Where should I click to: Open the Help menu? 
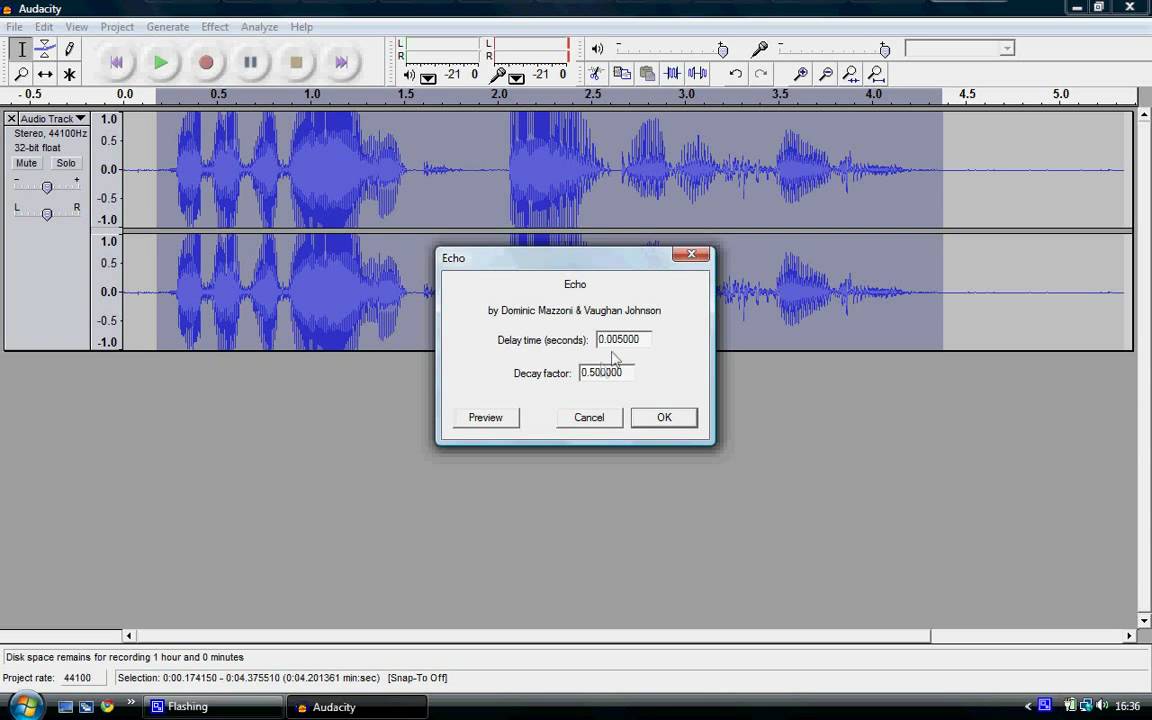(301, 26)
